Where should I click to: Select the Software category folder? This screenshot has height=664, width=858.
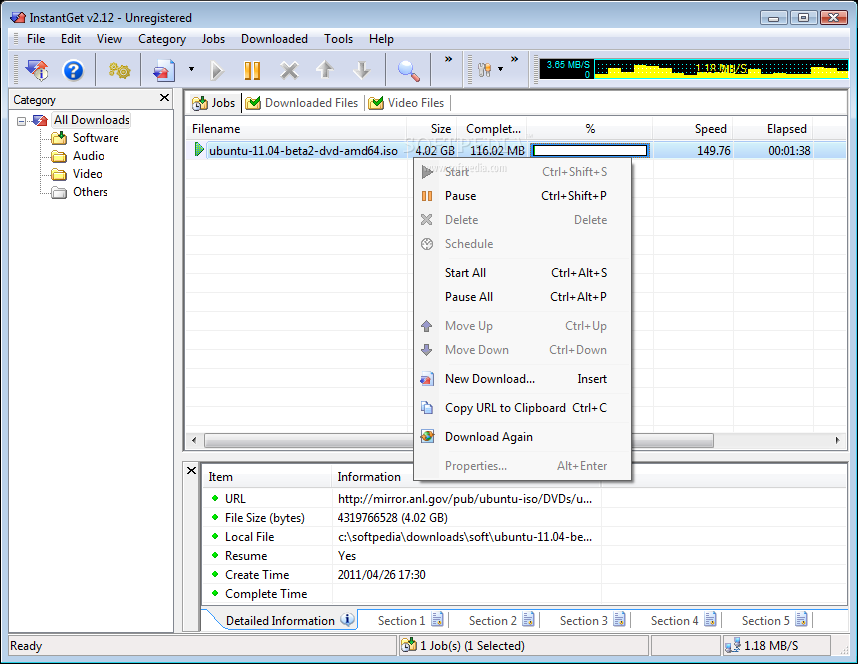click(95, 138)
